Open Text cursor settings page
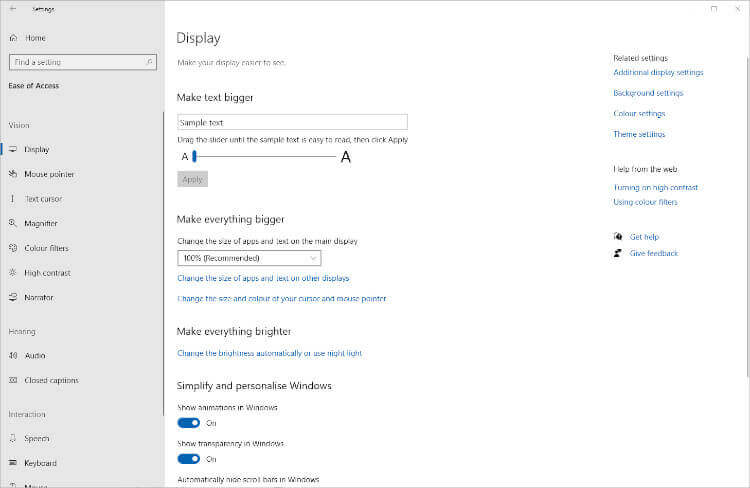The image size is (750, 488). click(45, 199)
